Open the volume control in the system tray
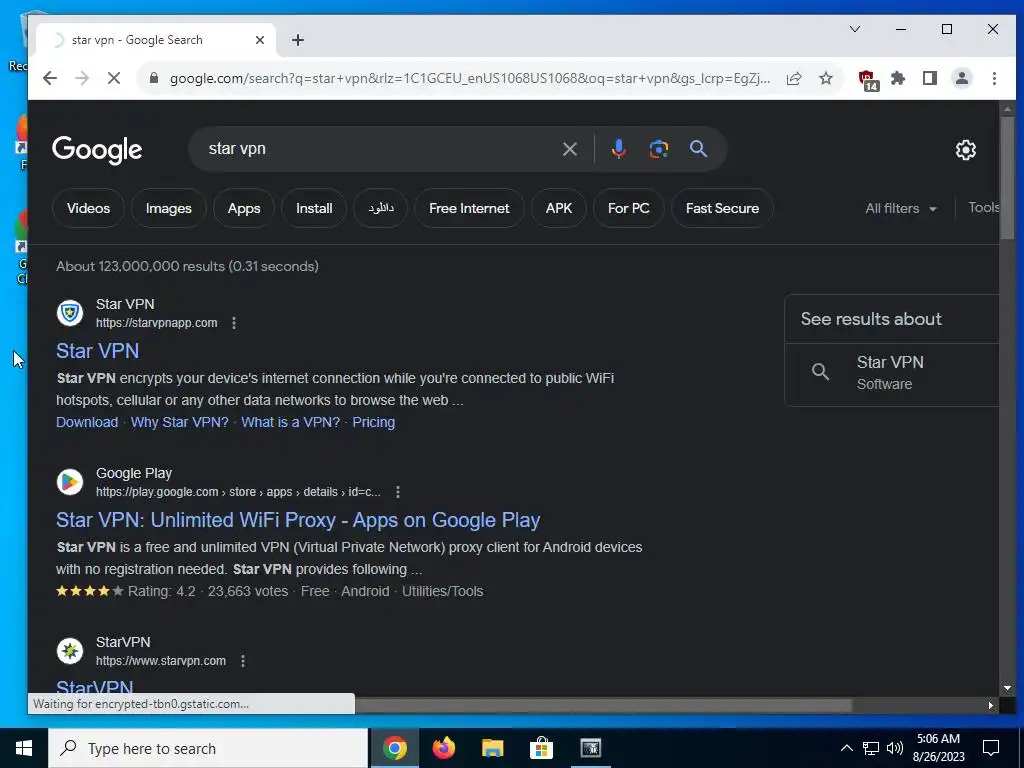The height and width of the screenshot is (768, 1024). (x=895, y=748)
